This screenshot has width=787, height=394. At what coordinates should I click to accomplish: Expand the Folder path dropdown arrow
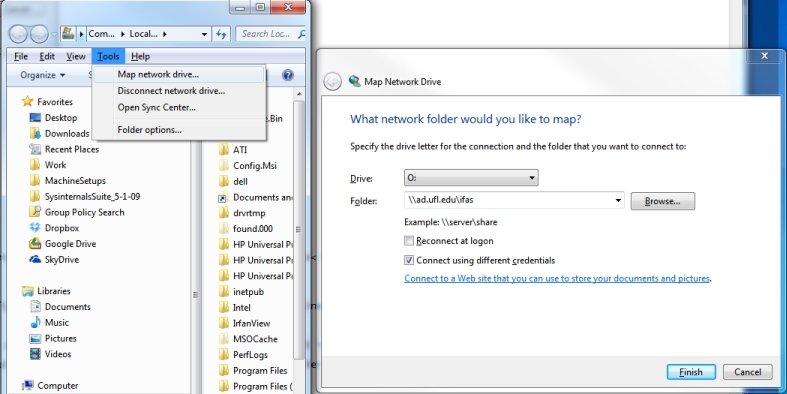point(617,201)
